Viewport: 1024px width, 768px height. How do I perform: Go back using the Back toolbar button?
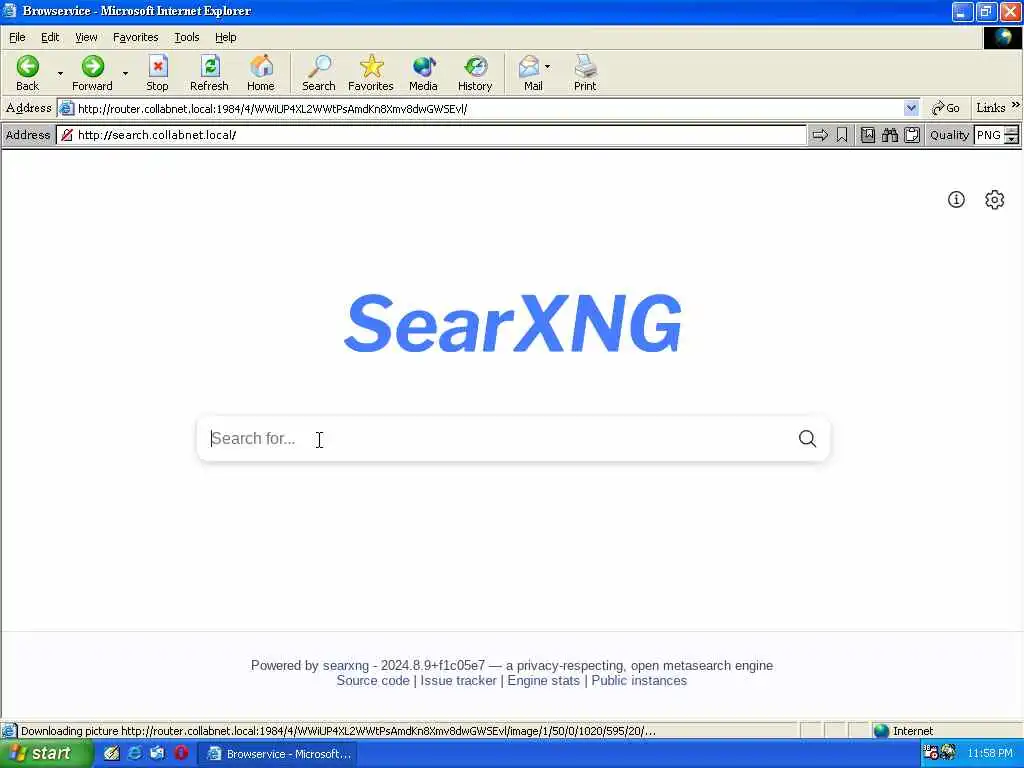(x=27, y=72)
